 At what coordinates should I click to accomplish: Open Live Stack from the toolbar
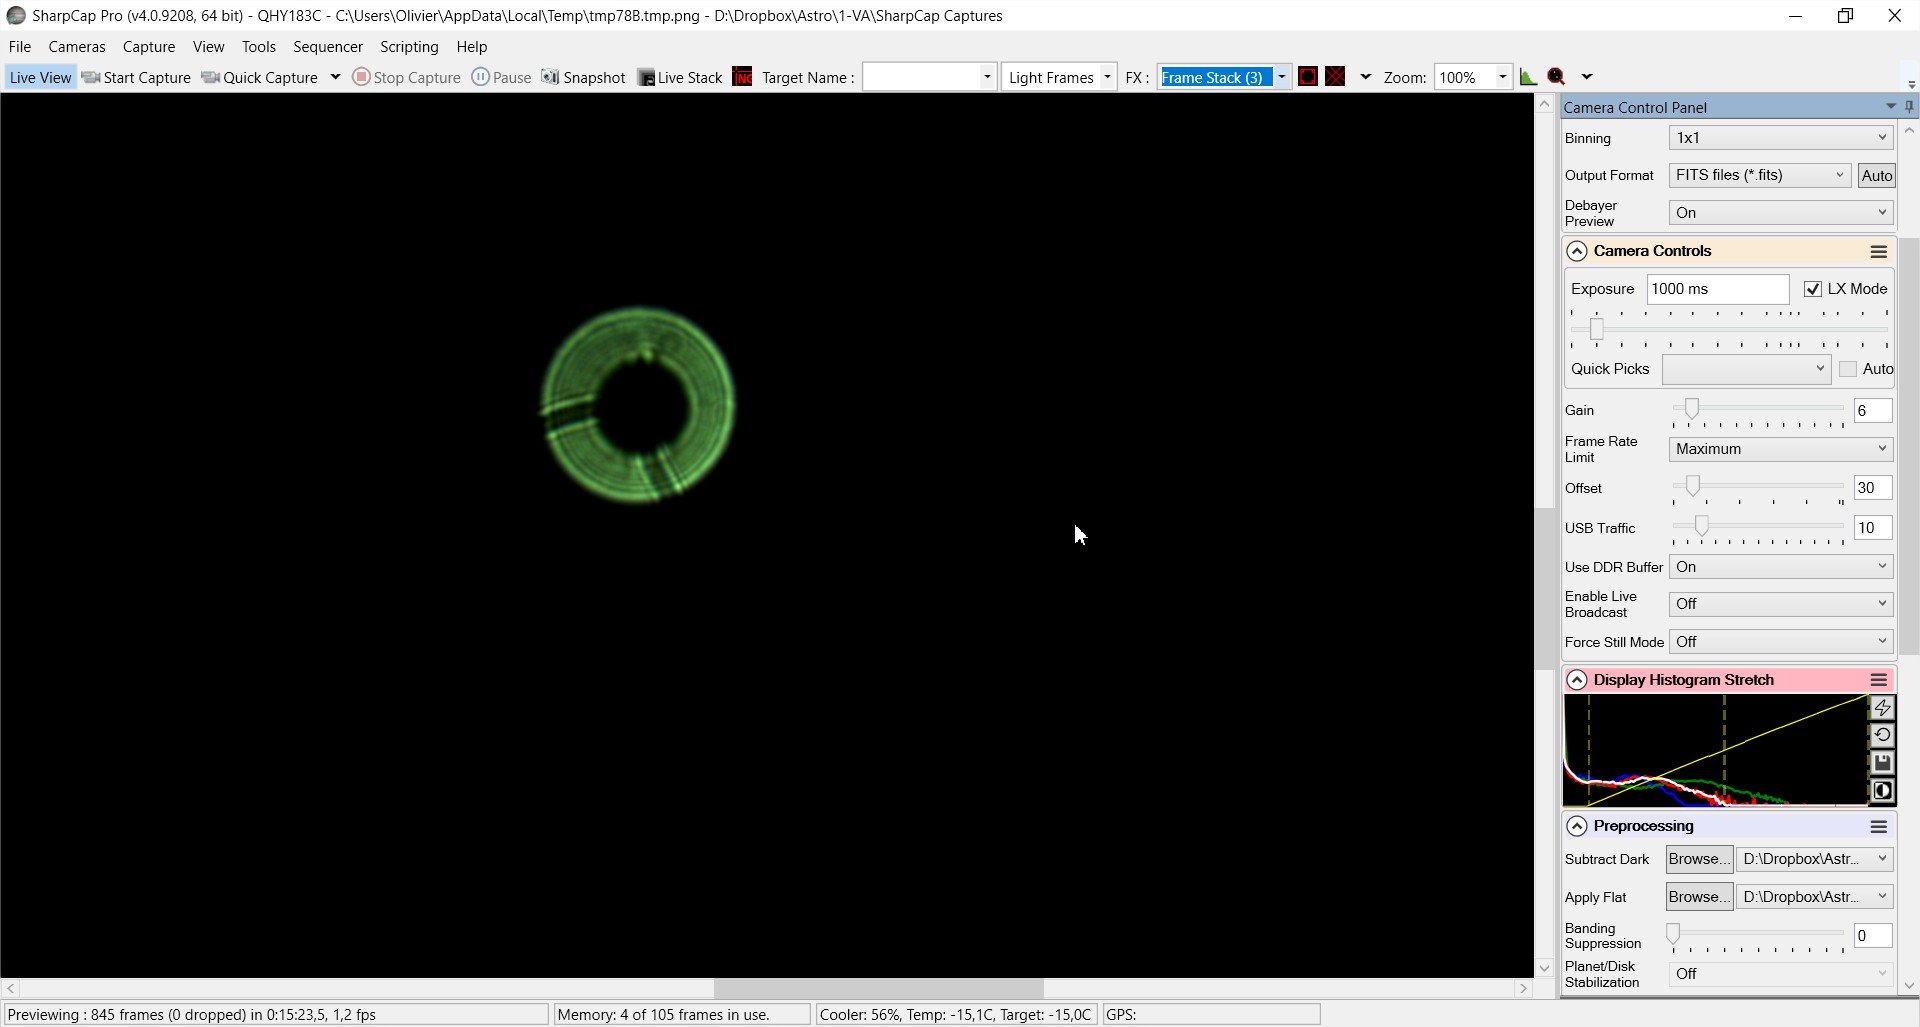tap(680, 77)
